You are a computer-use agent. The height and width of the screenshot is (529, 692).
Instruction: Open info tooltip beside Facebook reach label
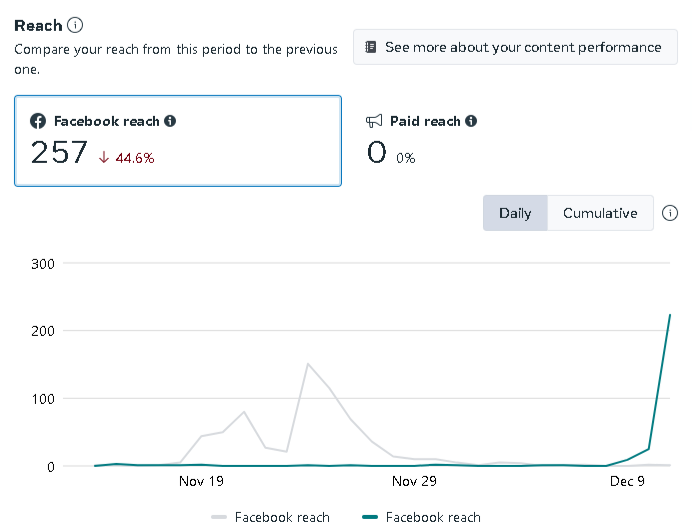coord(170,121)
